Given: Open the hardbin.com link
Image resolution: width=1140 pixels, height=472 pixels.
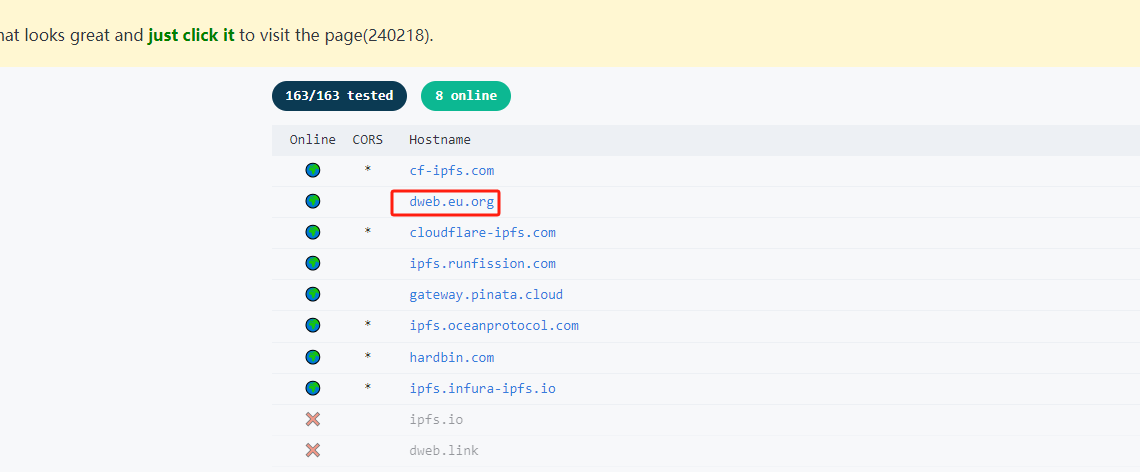Looking at the screenshot, I should coord(451,357).
